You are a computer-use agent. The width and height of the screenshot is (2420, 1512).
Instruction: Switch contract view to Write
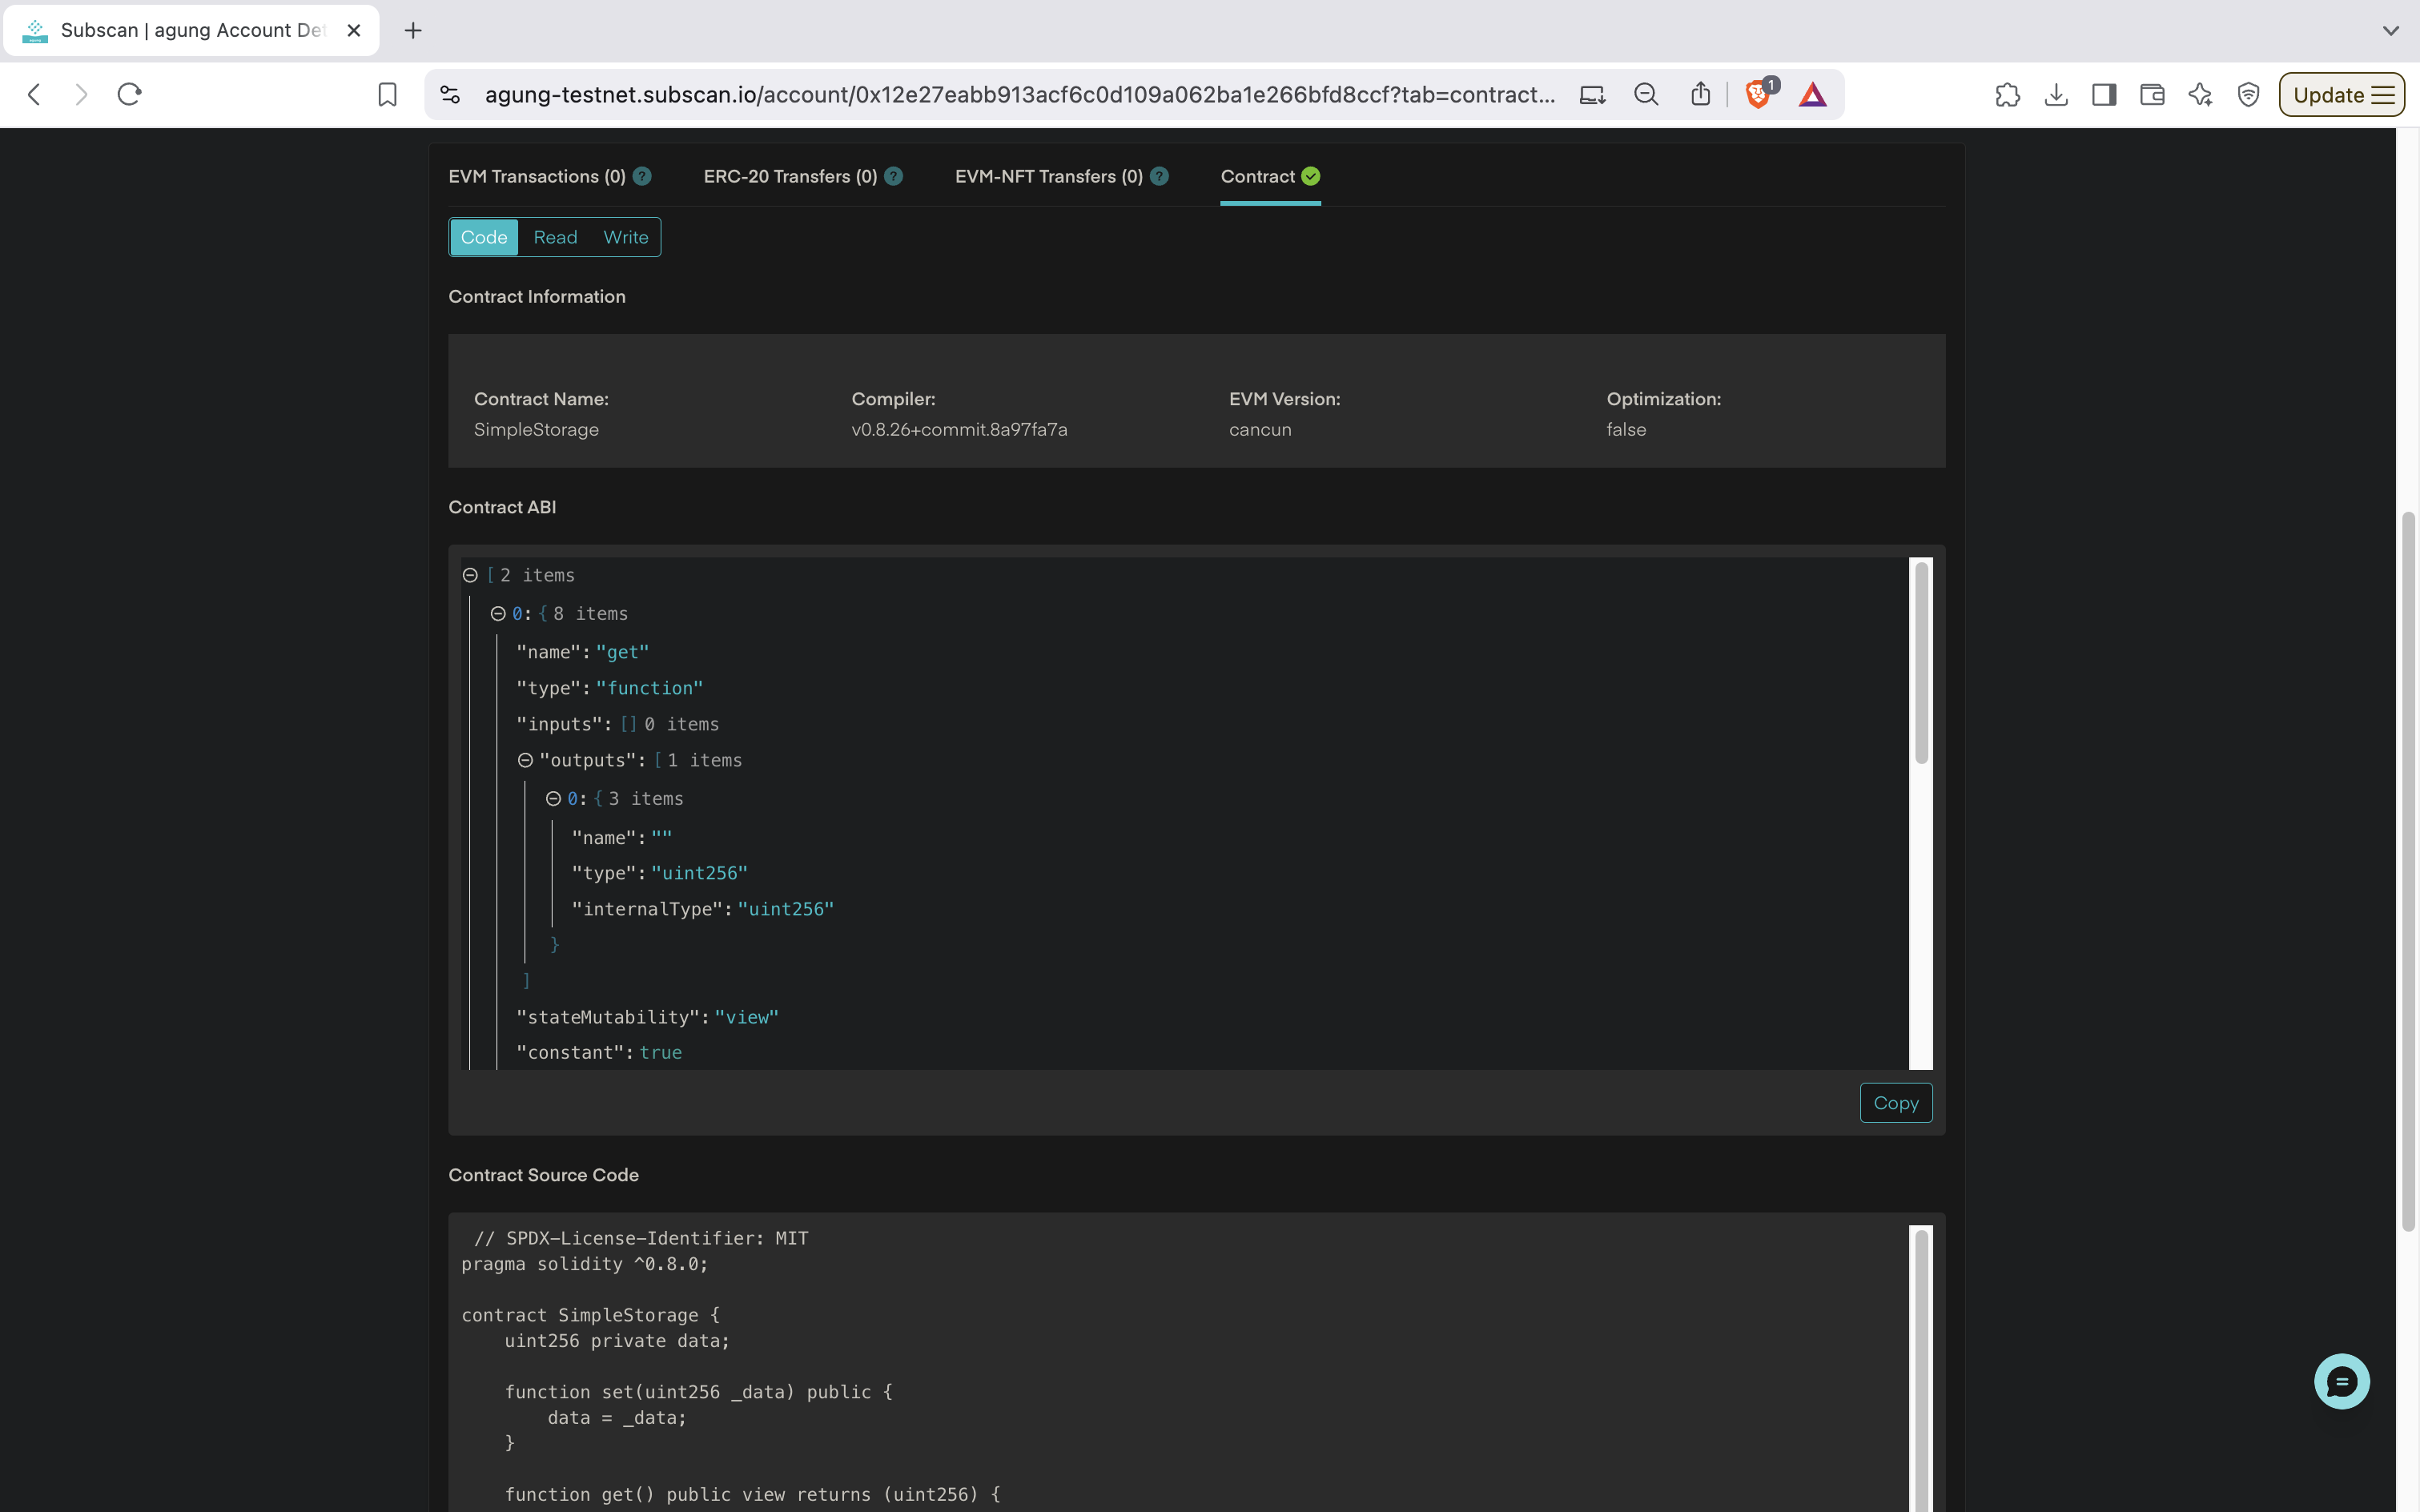point(626,237)
